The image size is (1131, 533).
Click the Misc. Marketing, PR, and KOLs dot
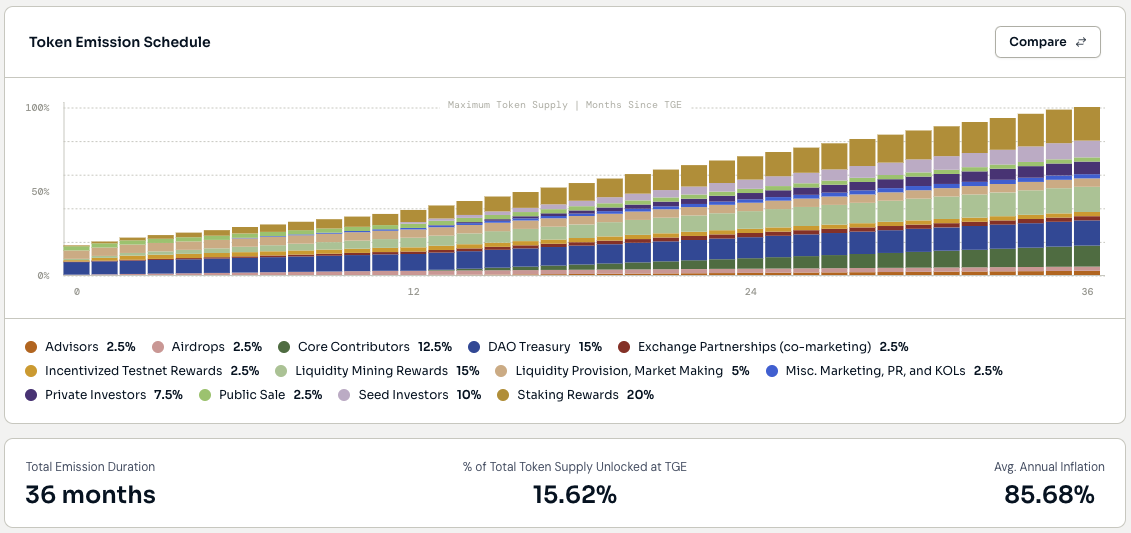point(771,371)
